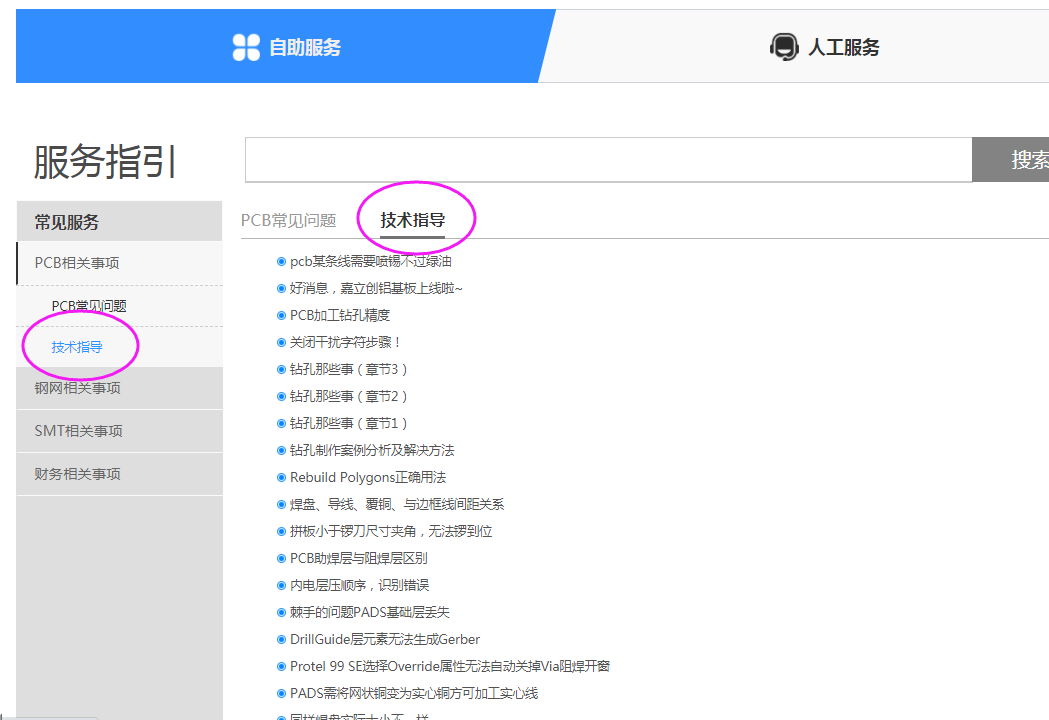Open the 自助服务 tab
1049x720 pixels.
click(x=305, y=47)
